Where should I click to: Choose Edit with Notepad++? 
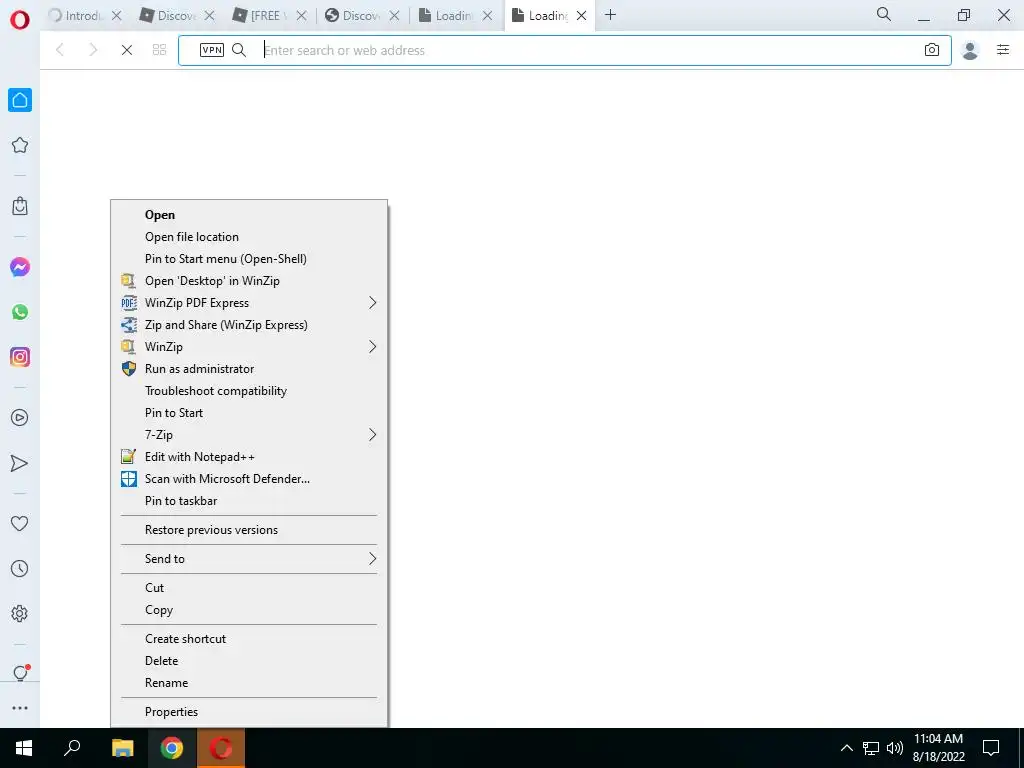click(249, 457)
